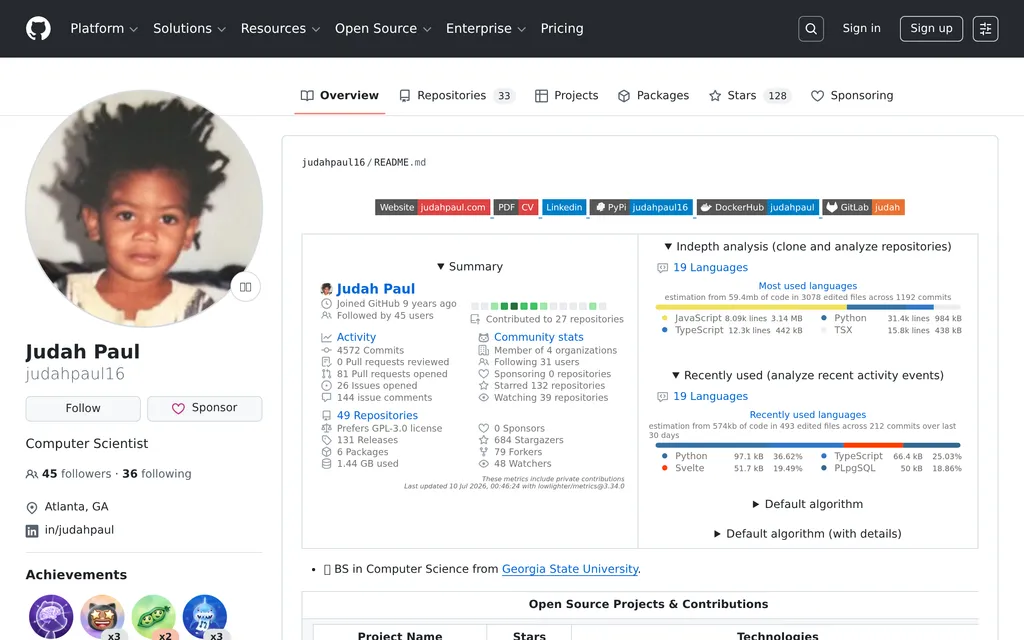
Task: Click the Pull Shark achievement badge
Action: pos(204,616)
